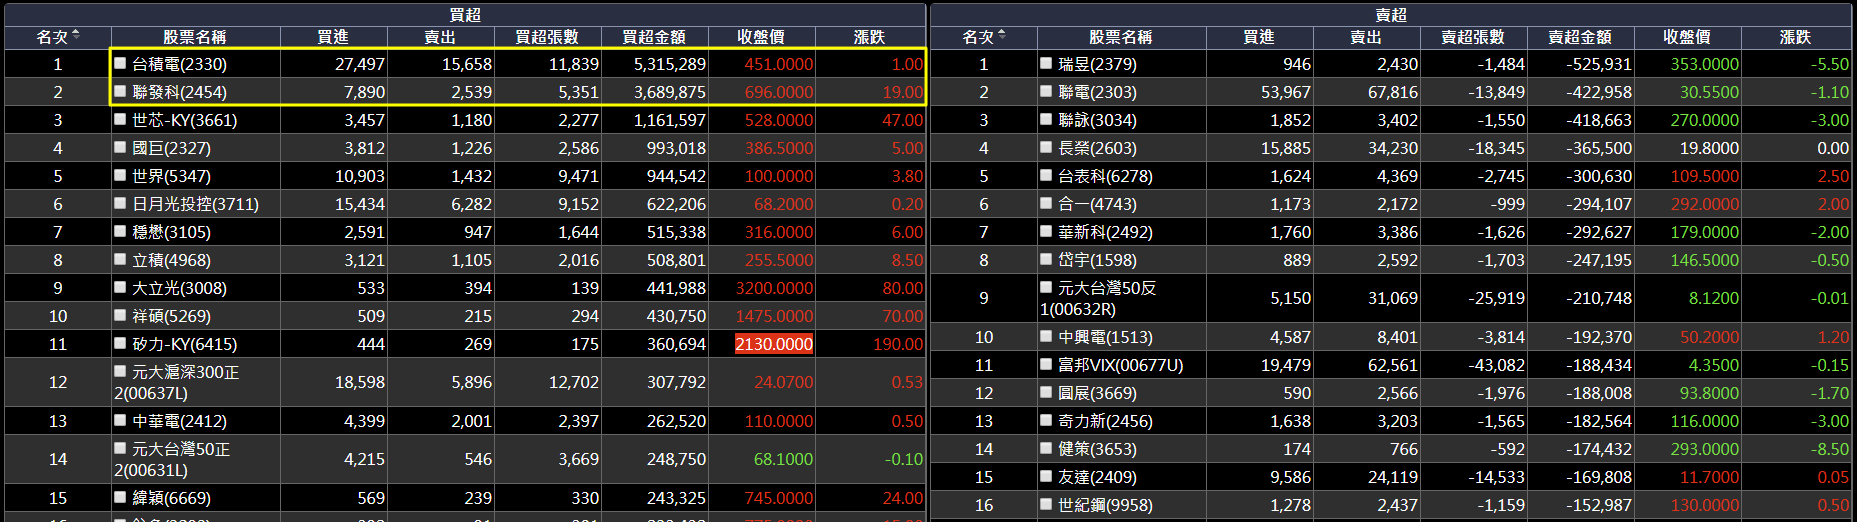Click 收盤價 header in 買超 table
The width and height of the screenshot is (1857, 522).
(761, 37)
